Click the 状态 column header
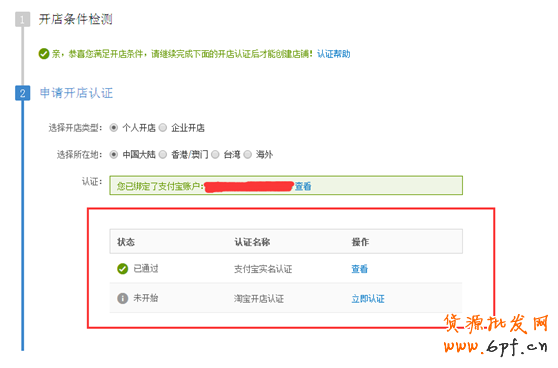Screen dimensions: 558x368 point(126,242)
